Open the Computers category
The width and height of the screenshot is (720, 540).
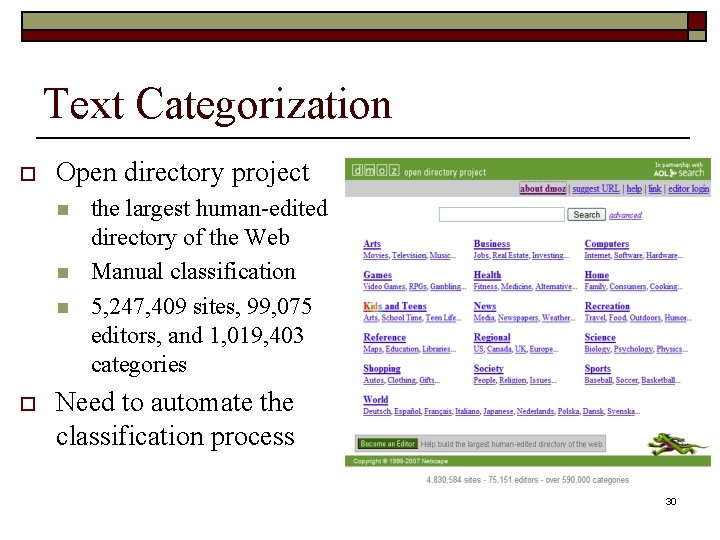[x=607, y=244]
